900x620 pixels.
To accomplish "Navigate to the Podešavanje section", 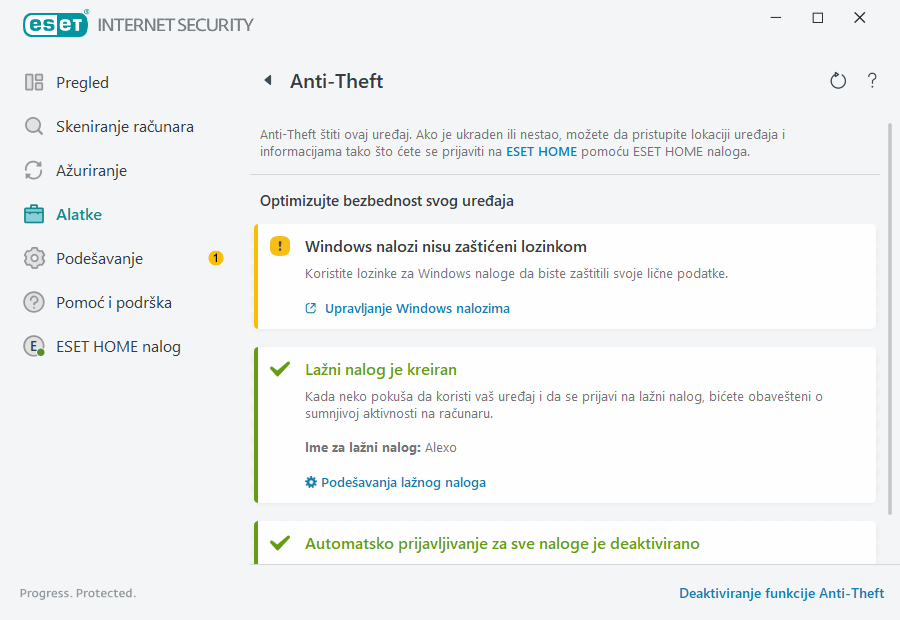I will pos(100,258).
